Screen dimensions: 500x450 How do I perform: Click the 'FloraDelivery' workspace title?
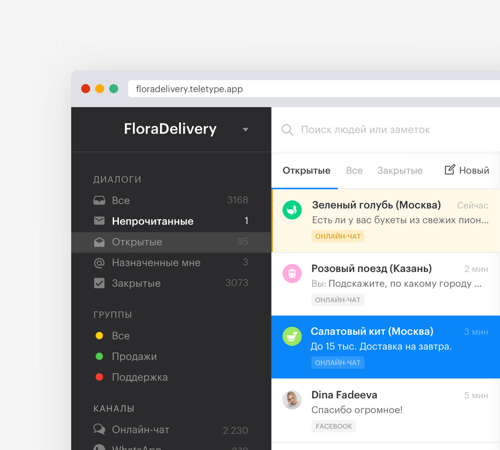[x=170, y=129]
